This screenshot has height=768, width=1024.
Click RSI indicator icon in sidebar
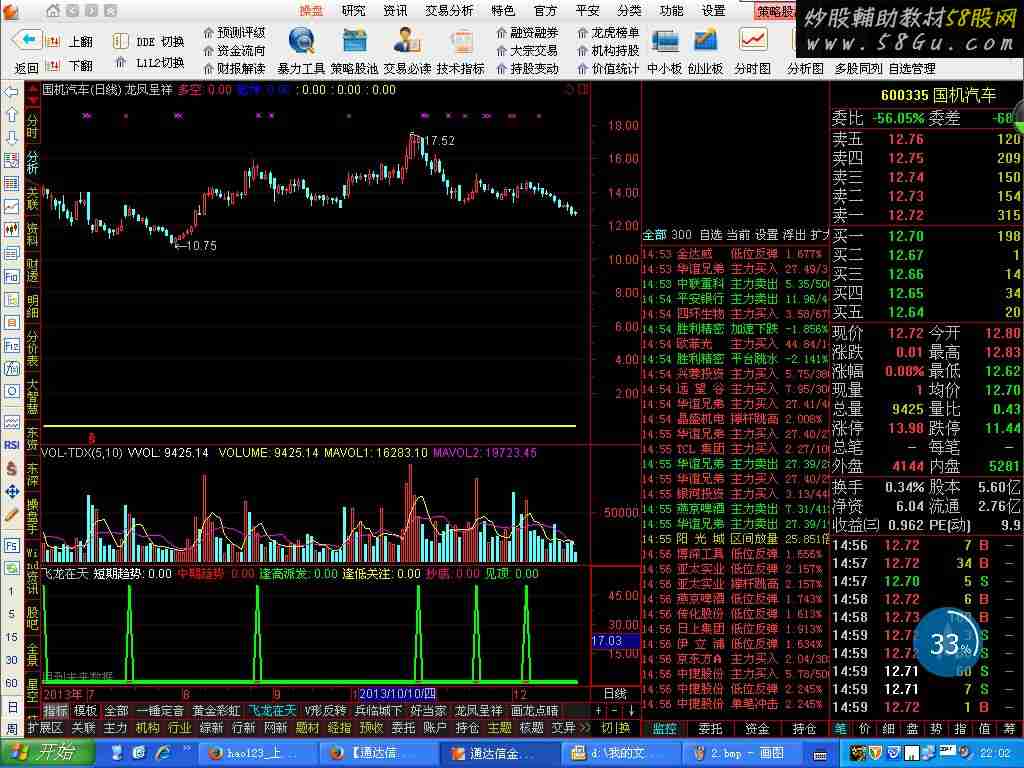coord(11,445)
